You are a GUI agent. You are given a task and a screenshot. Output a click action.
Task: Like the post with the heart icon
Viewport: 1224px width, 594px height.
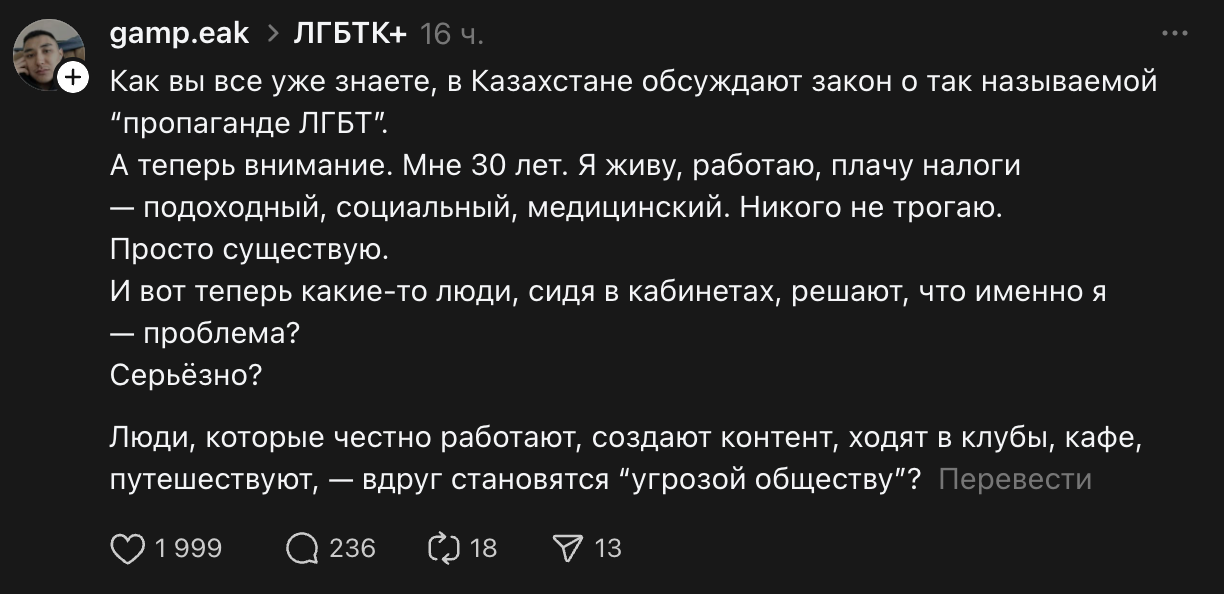pos(127,548)
